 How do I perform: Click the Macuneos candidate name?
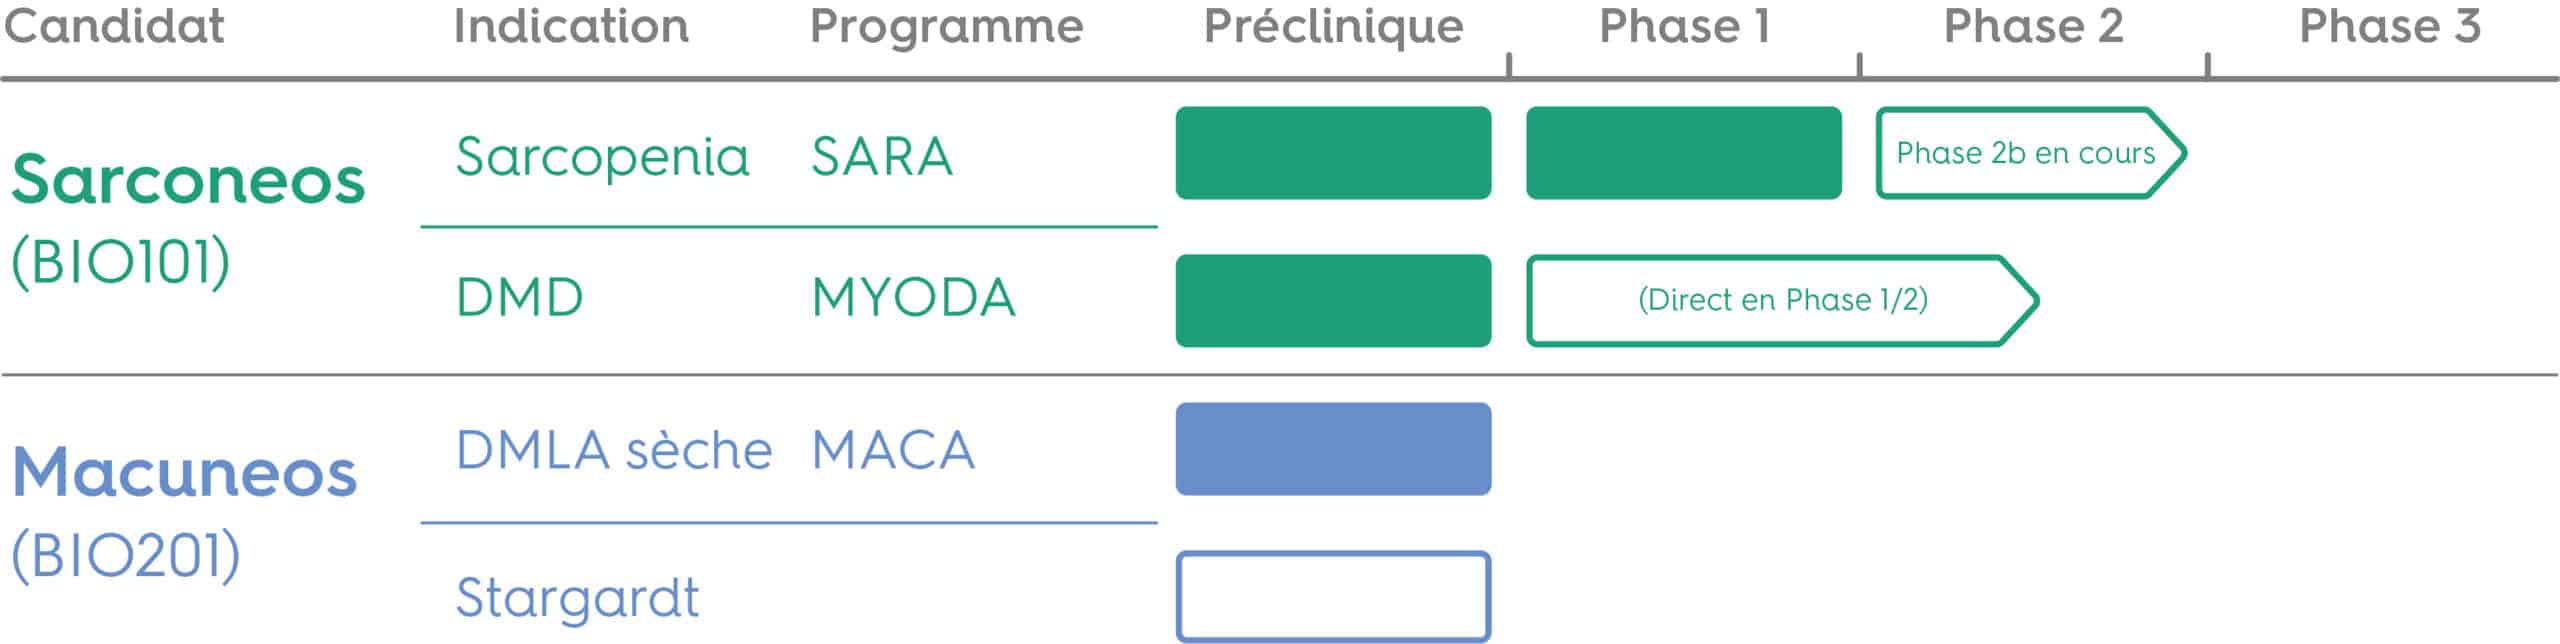(x=184, y=472)
